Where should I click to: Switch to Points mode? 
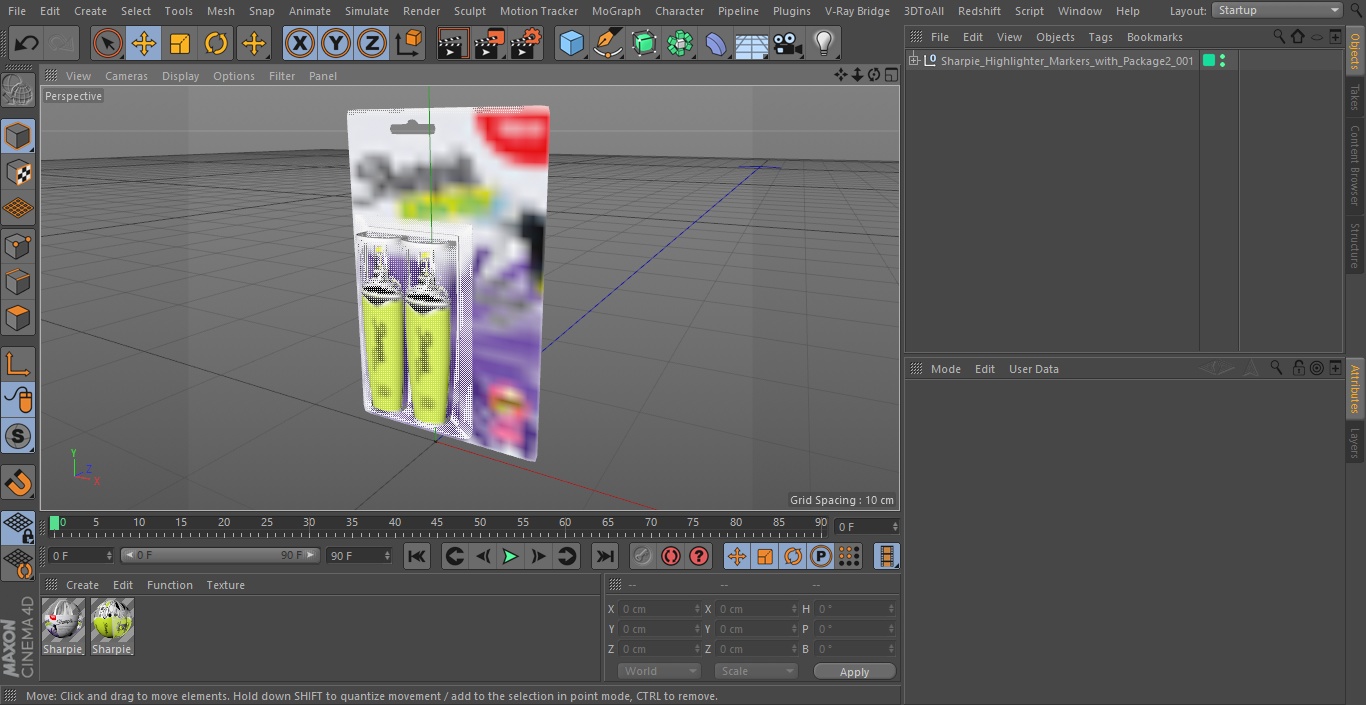click(x=18, y=246)
